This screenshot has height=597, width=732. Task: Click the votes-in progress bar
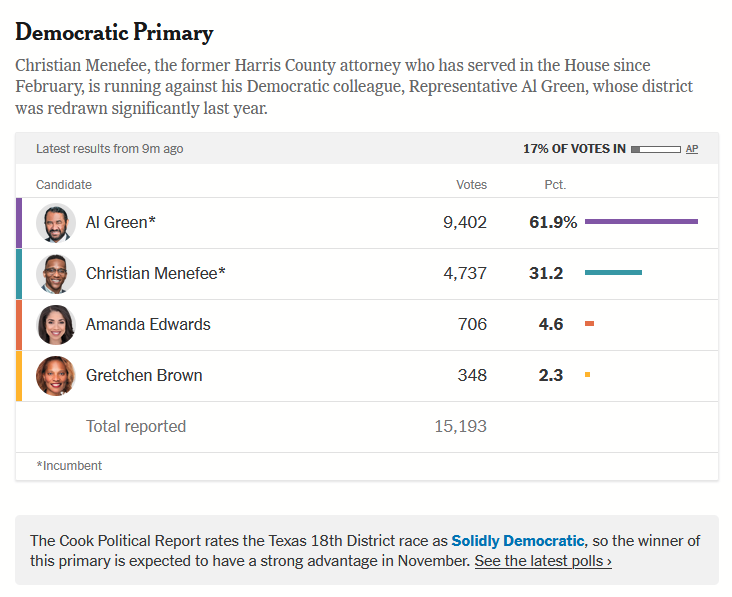click(656, 149)
